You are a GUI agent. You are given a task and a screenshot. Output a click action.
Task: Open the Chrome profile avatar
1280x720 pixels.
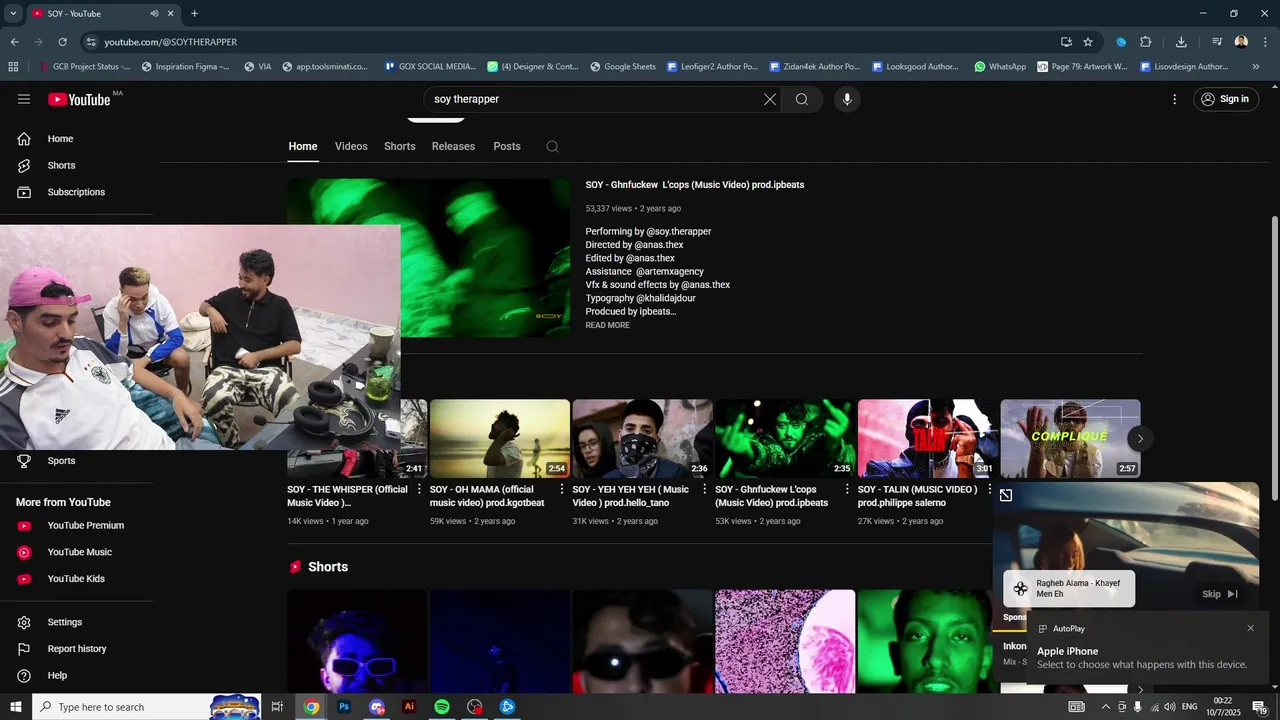pos(1241,42)
